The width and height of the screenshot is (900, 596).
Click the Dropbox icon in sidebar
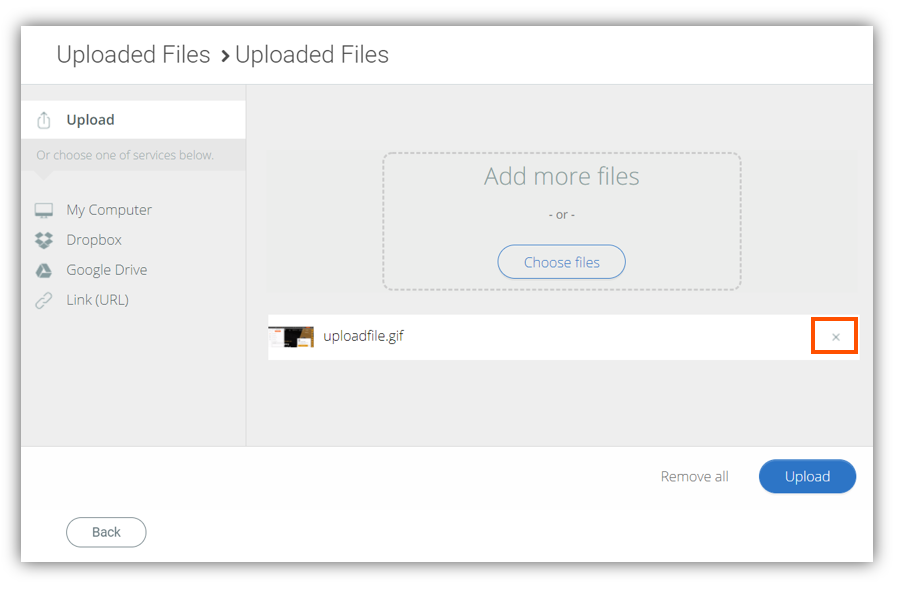tap(44, 239)
